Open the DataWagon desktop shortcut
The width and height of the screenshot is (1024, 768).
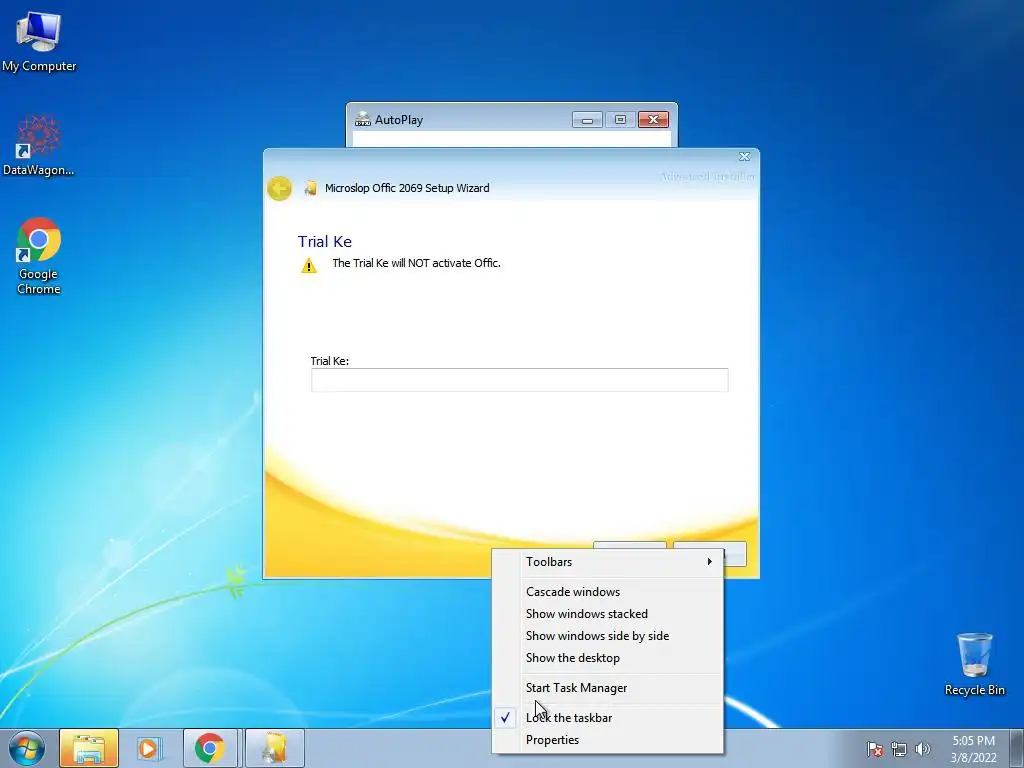(x=39, y=145)
